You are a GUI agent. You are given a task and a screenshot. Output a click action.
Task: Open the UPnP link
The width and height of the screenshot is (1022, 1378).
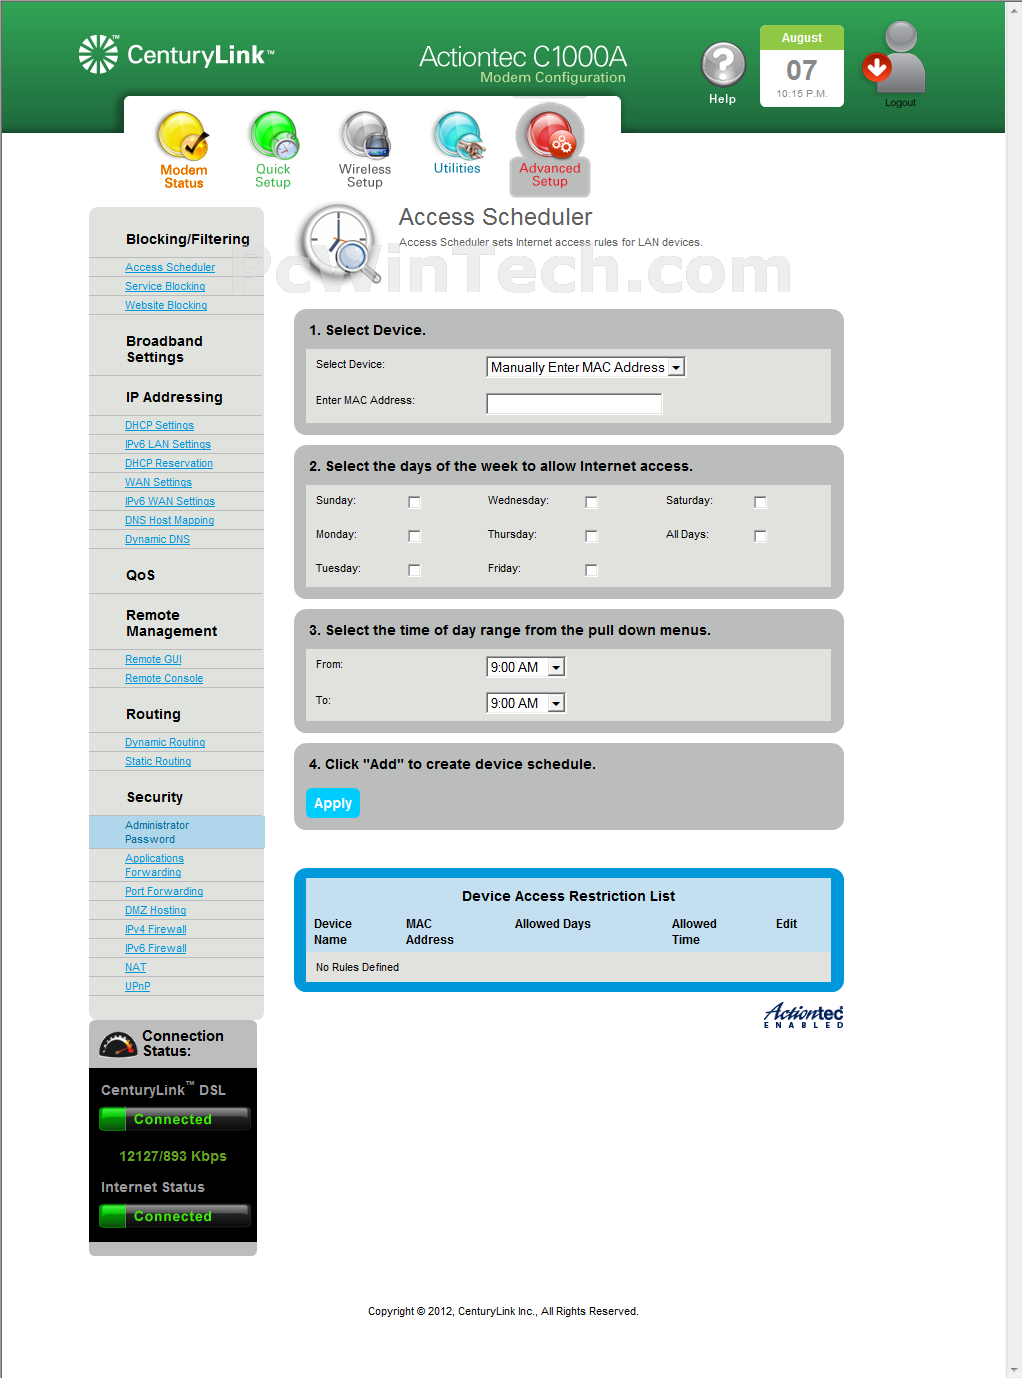[x=137, y=986]
